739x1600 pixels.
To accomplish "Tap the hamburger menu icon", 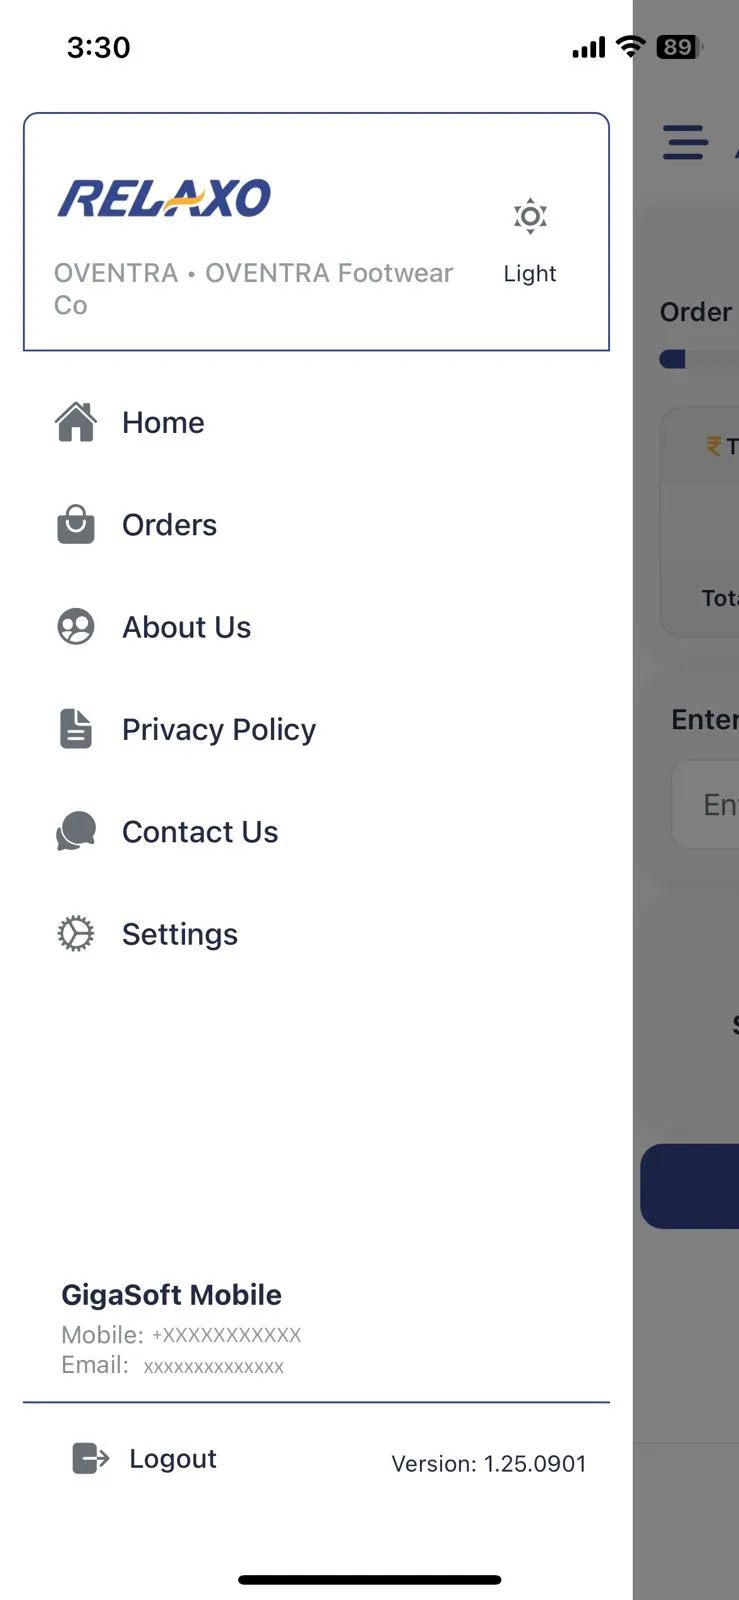I will point(685,142).
